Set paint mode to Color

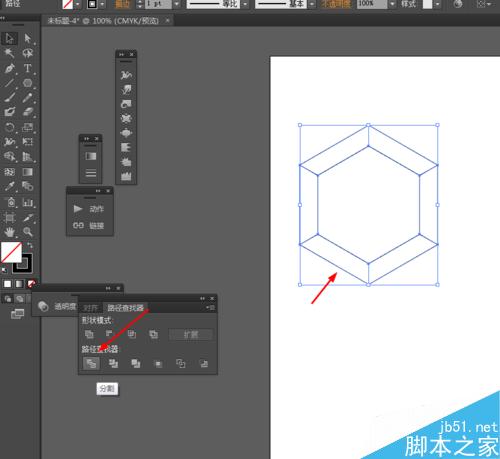click(x=7, y=284)
